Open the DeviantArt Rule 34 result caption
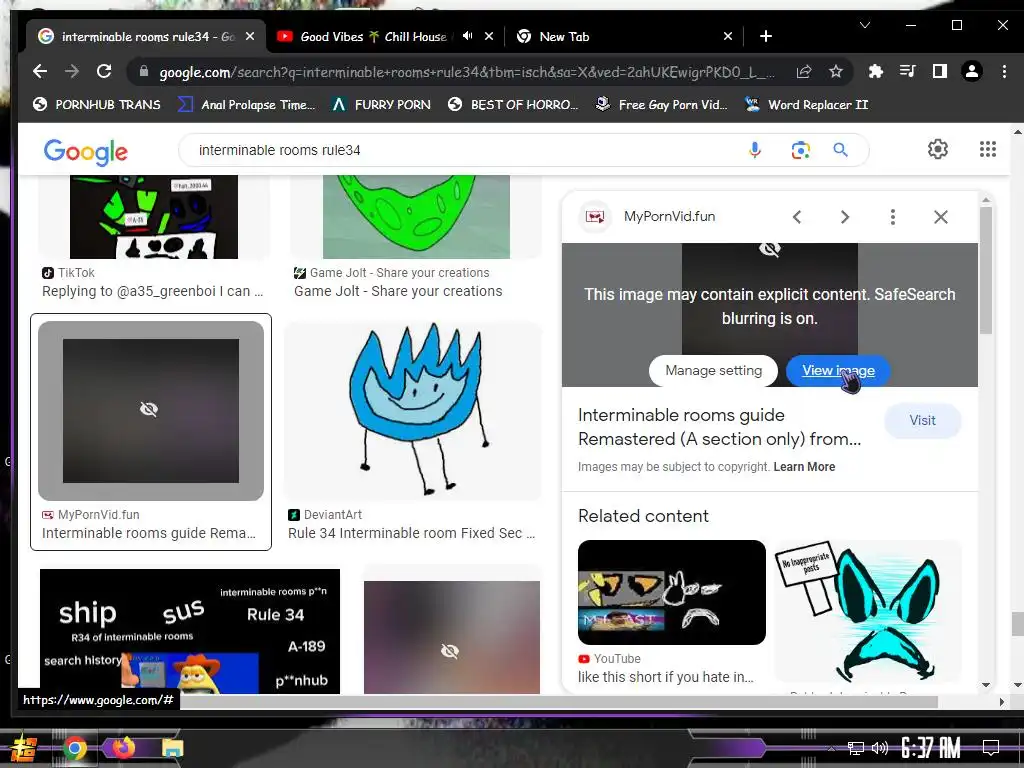Screen dimensions: 1024x768 (411, 534)
